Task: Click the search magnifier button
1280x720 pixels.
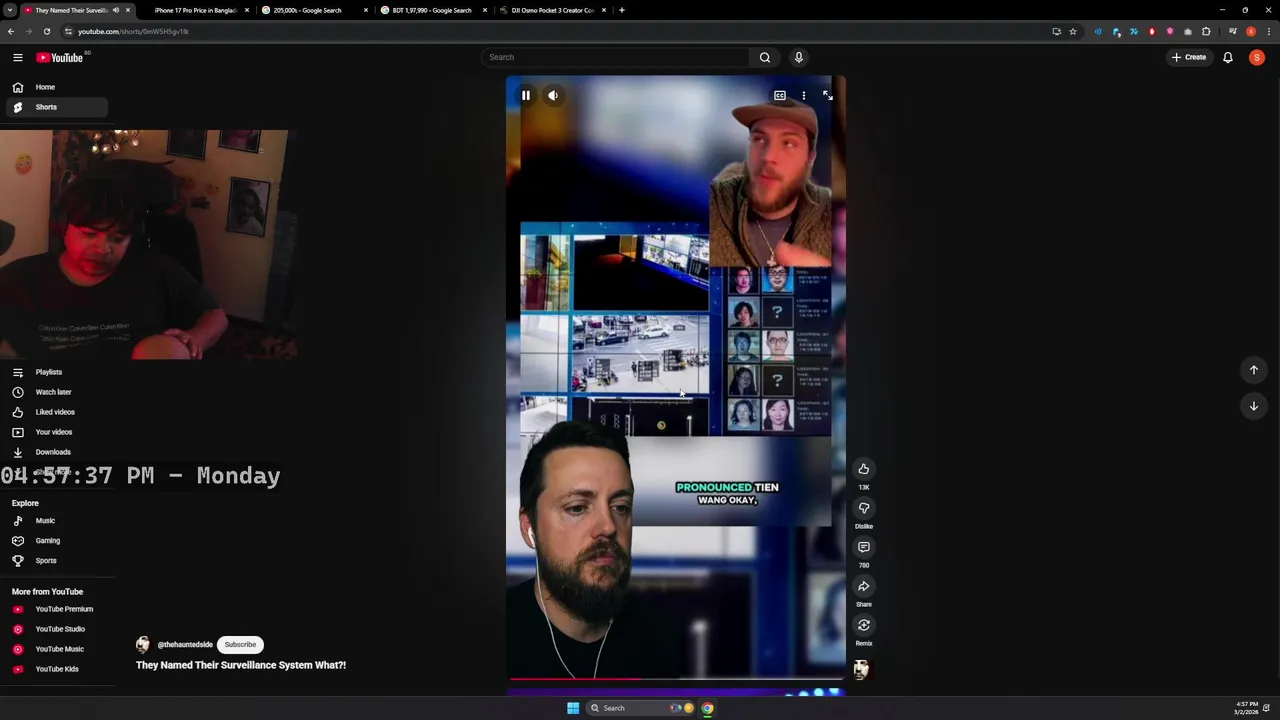Action: point(765,57)
